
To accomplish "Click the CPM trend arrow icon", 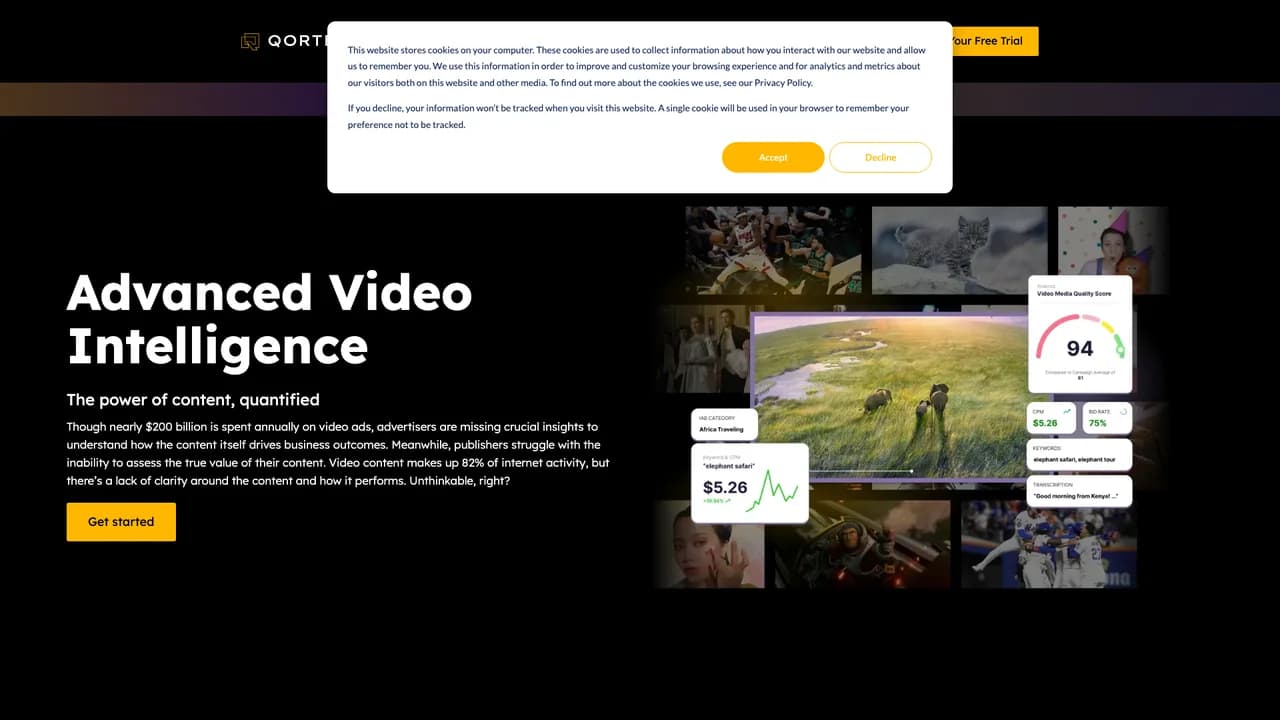I will [x=1067, y=411].
